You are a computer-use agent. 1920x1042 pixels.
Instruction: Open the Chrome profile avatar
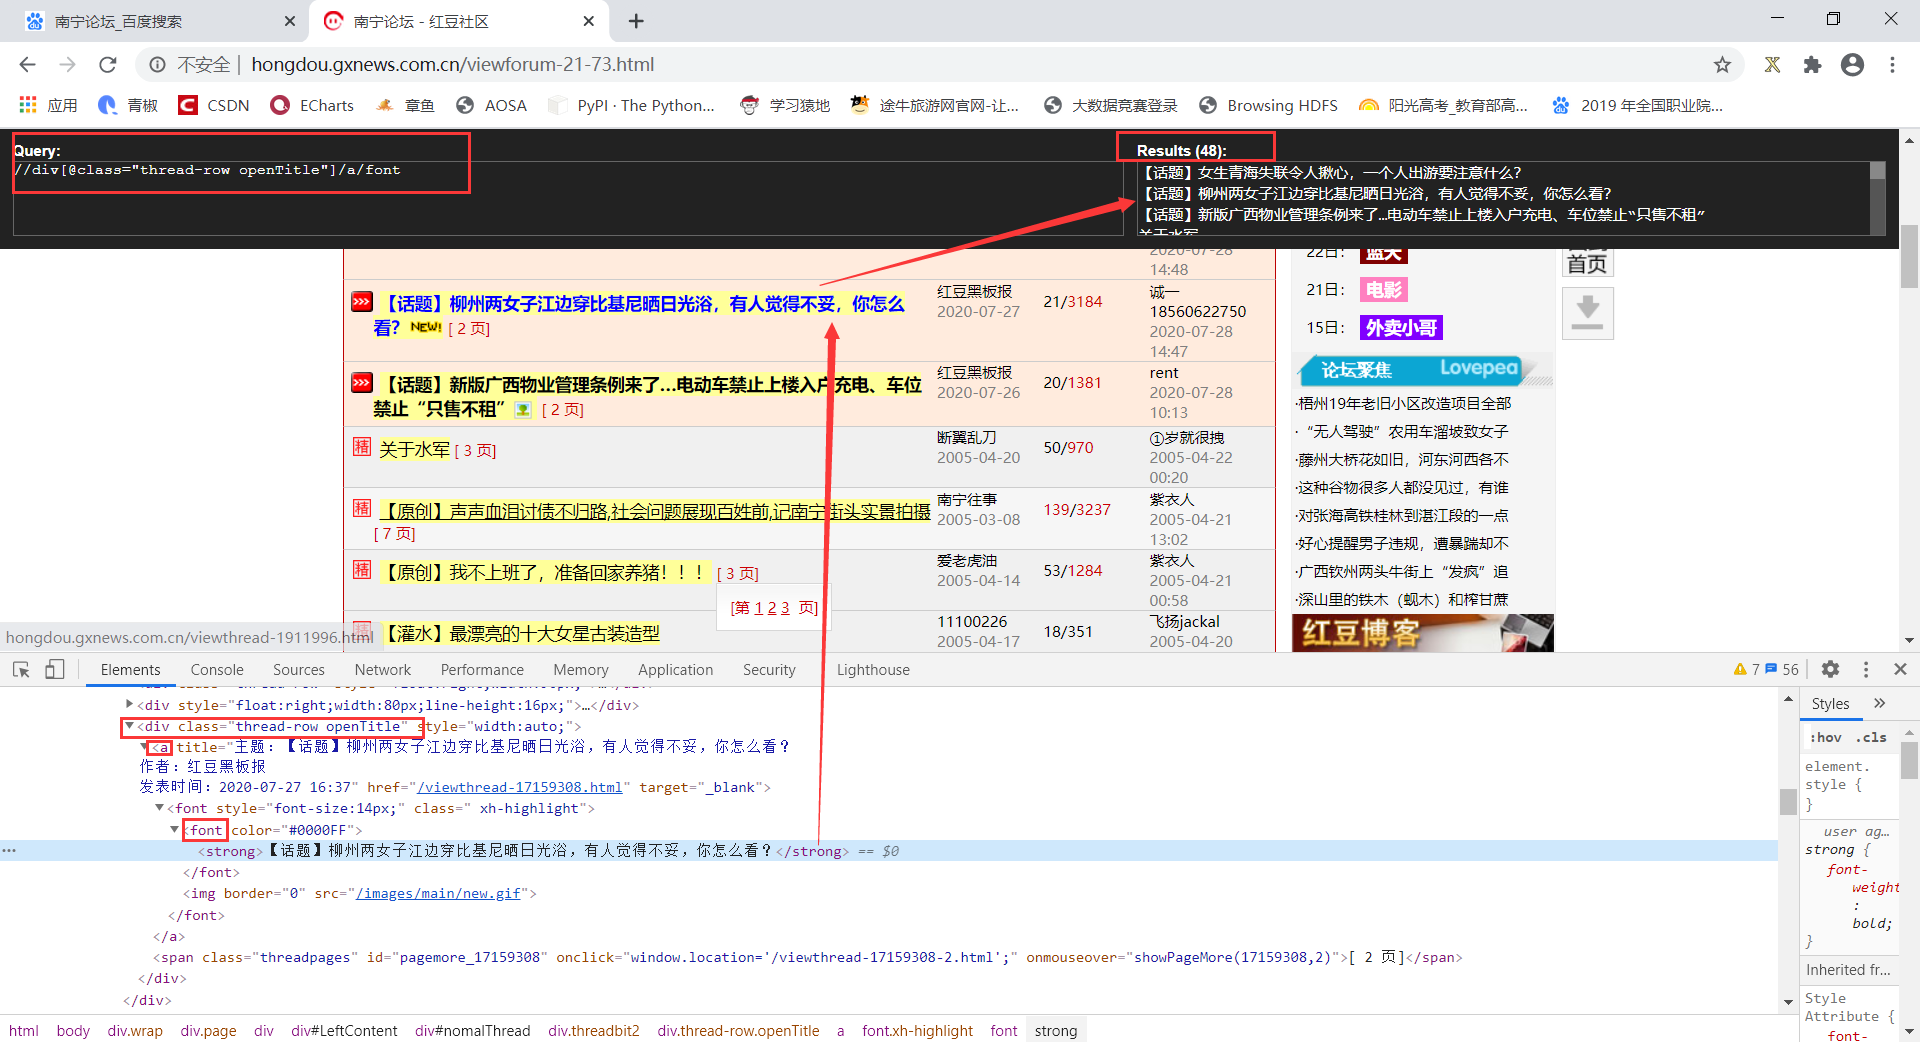1852,65
